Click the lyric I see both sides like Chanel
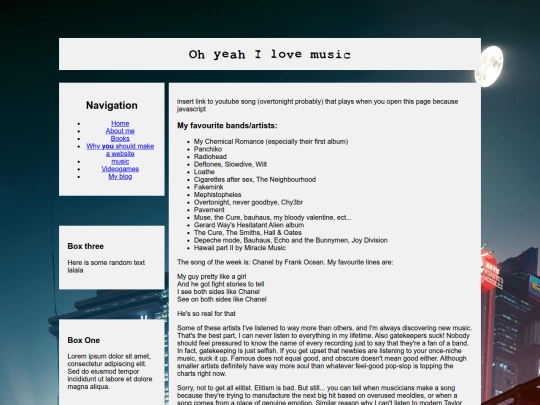This screenshot has height=405, width=540. click(x=218, y=292)
